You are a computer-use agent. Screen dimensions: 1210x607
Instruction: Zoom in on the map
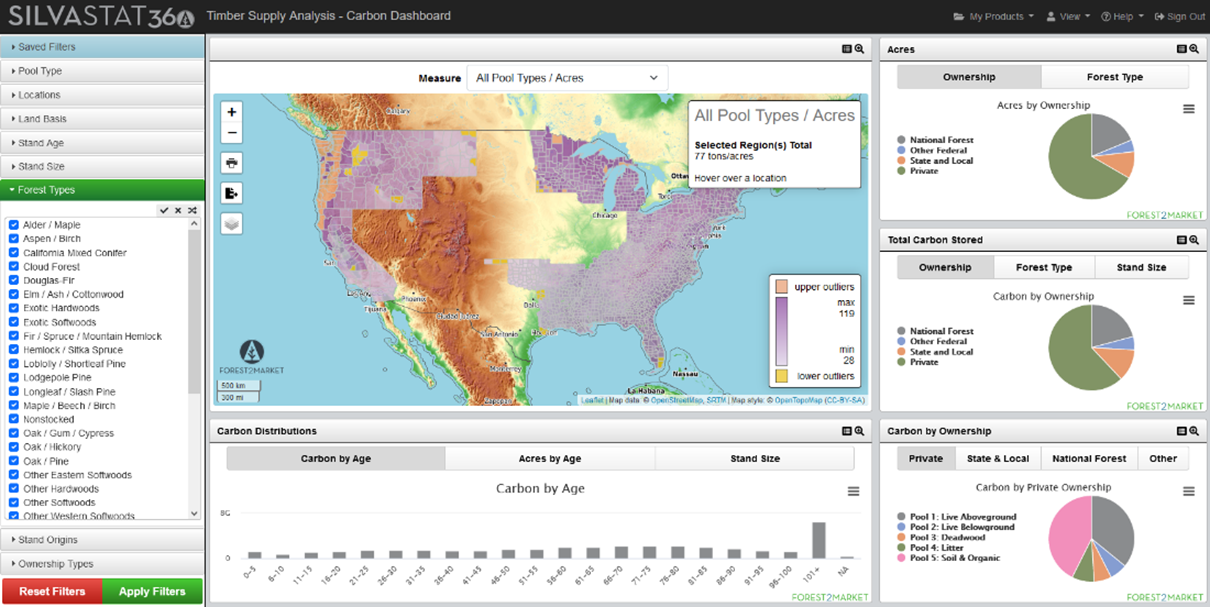point(232,112)
